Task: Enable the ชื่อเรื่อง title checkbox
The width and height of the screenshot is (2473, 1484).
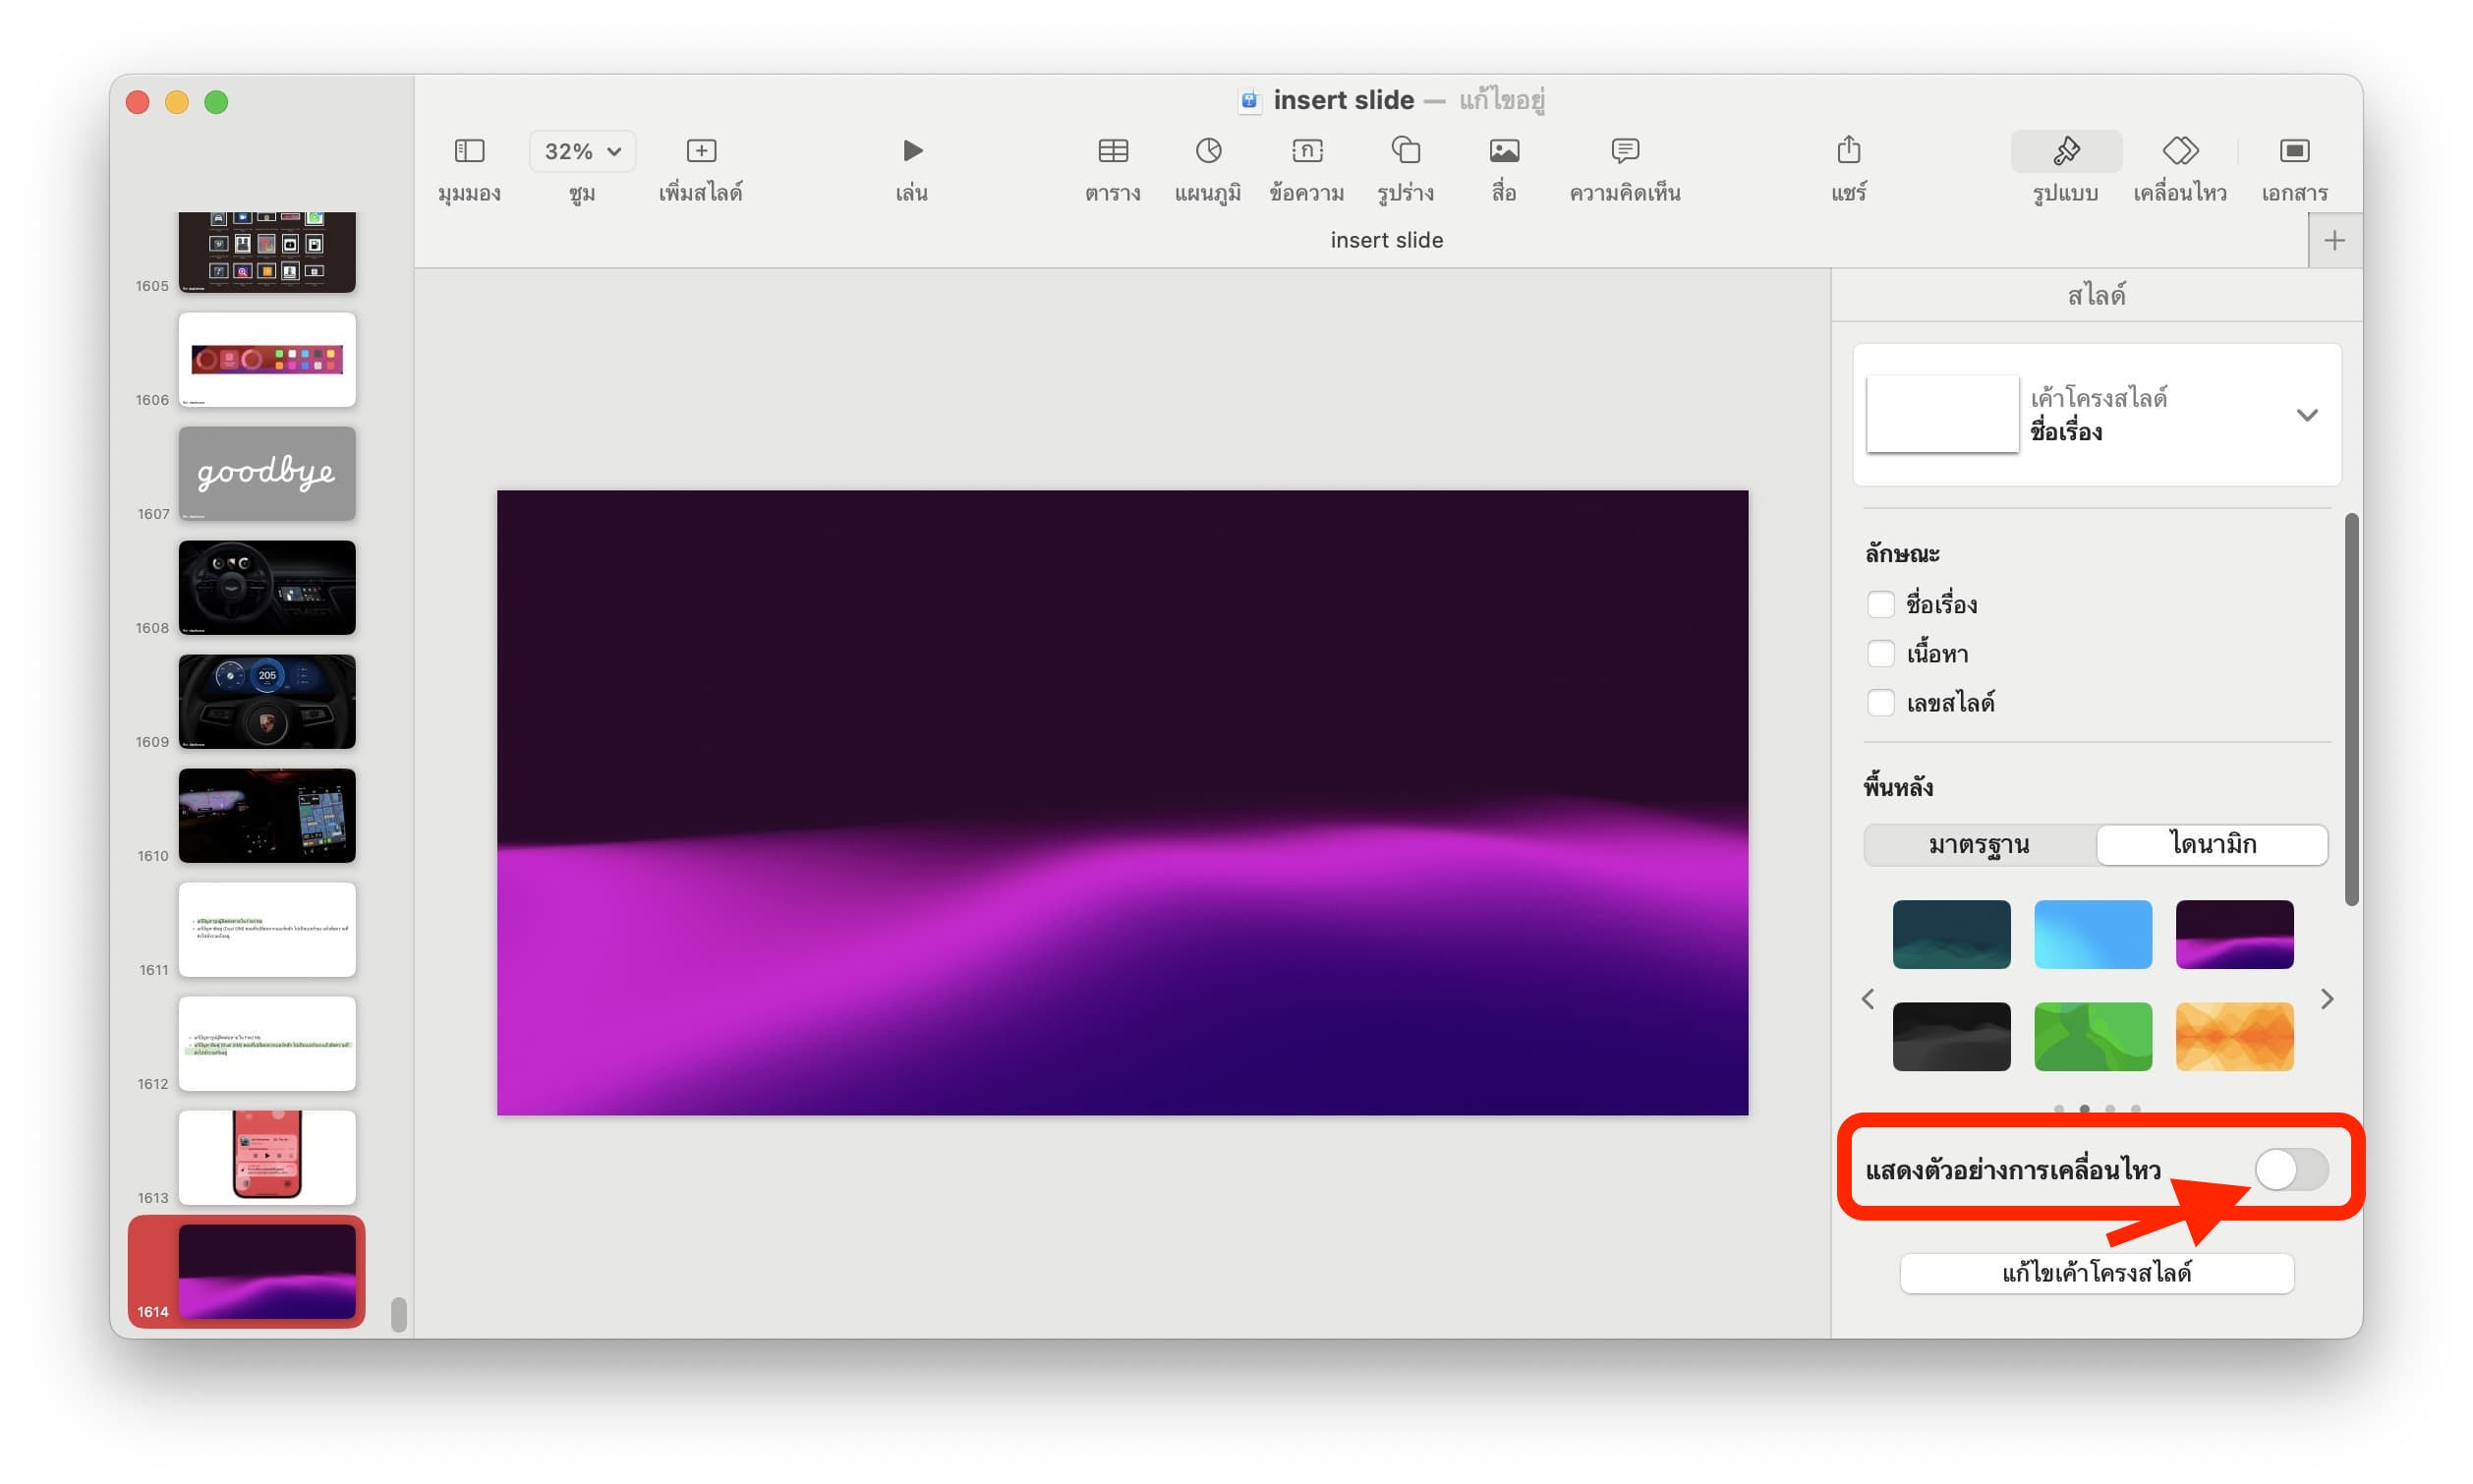Action: (1880, 605)
